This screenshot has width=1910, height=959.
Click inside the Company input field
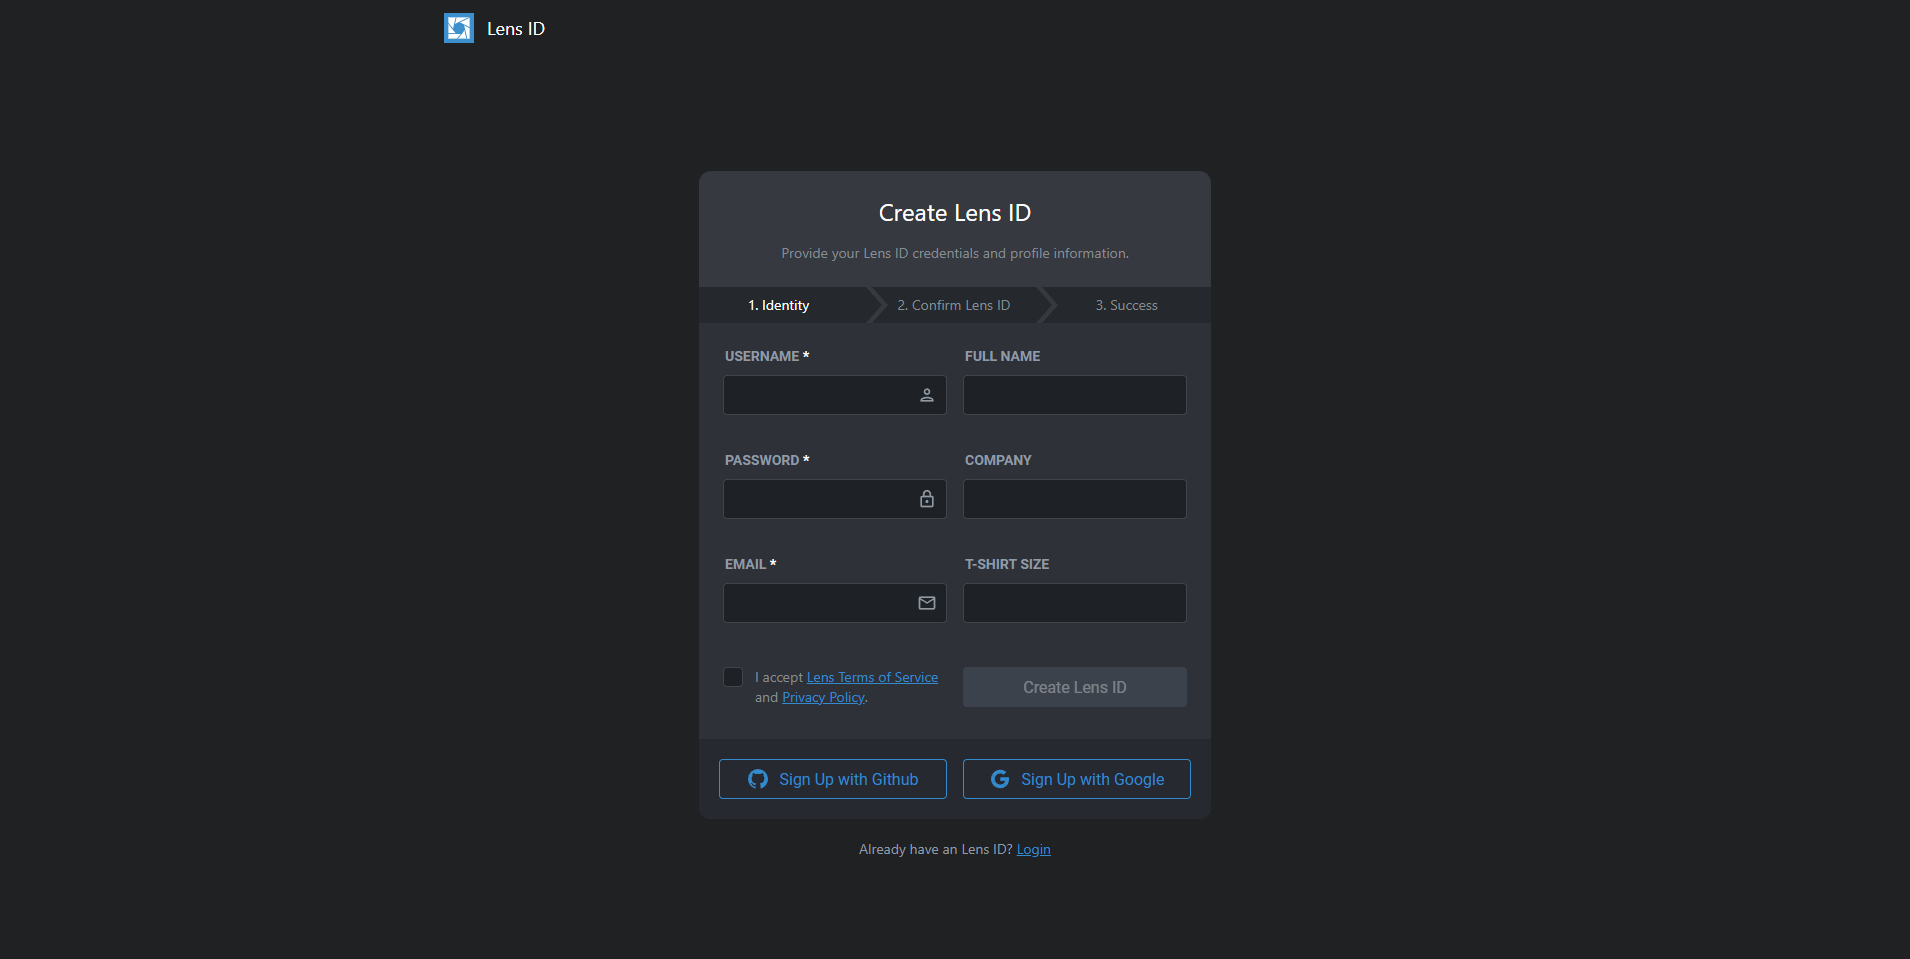click(x=1074, y=499)
